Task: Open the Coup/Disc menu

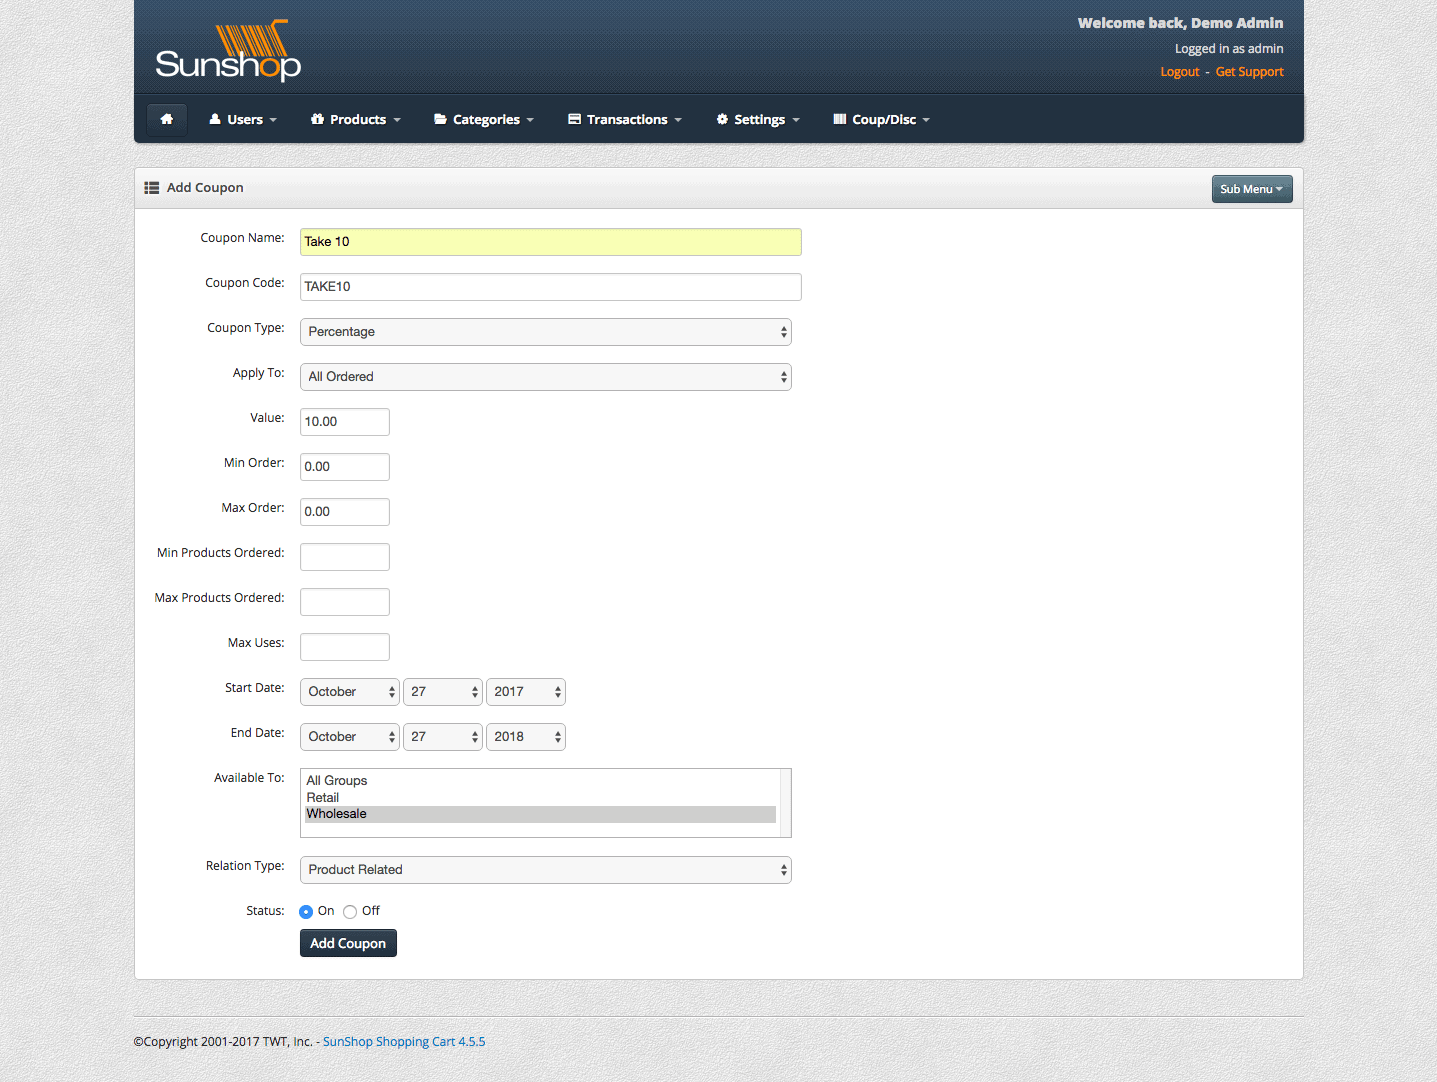Action: pyautogui.click(x=882, y=120)
